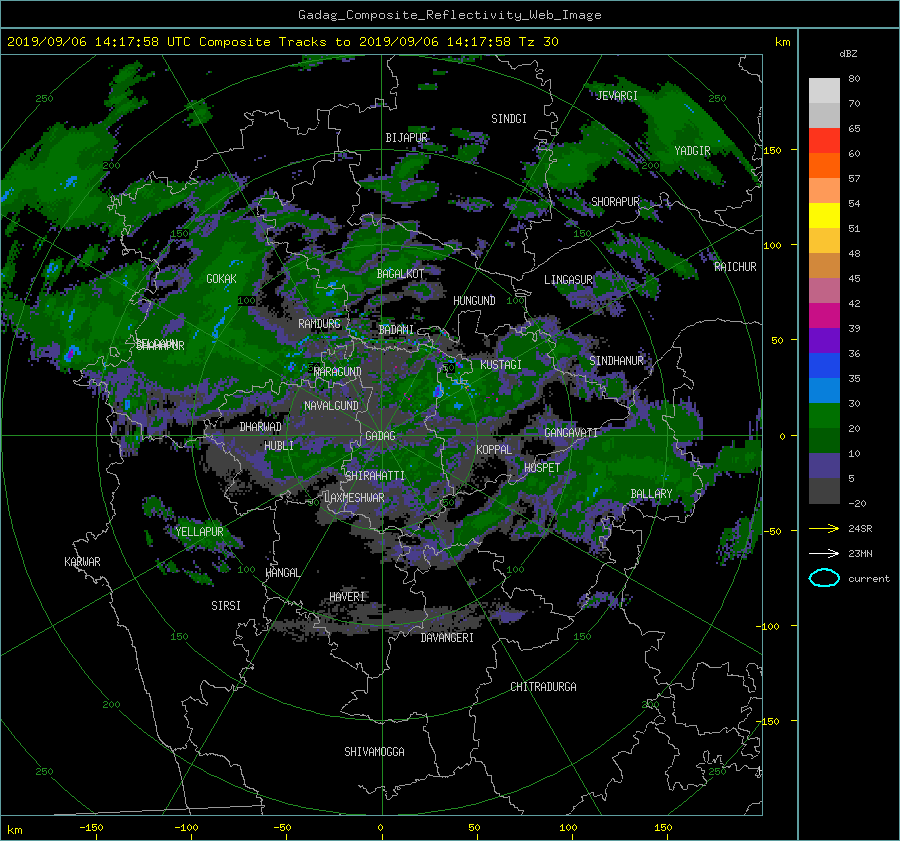Click the LAXMESHWAR city label
This screenshot has height=841, width=900.
(354, 498)
